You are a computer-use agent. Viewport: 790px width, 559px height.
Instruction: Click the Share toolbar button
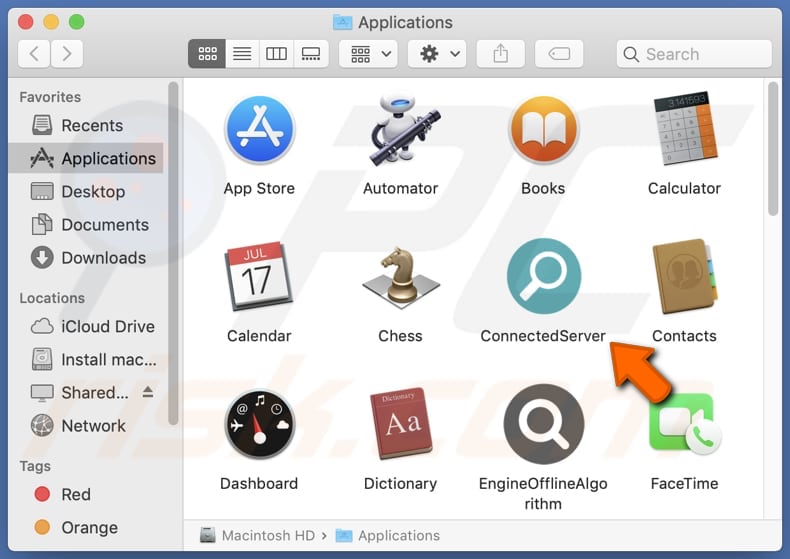[500, 53]
